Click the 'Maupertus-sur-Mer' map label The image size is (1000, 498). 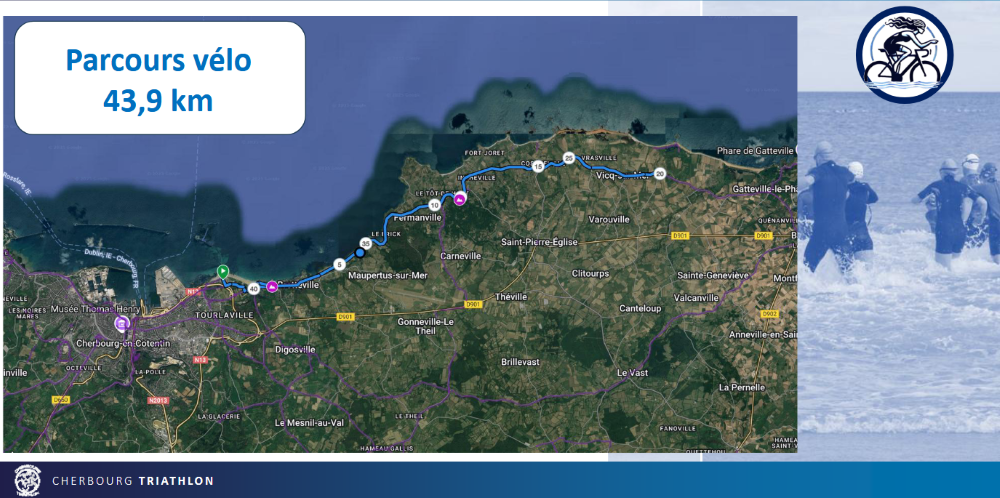click(x=388, y=276)
